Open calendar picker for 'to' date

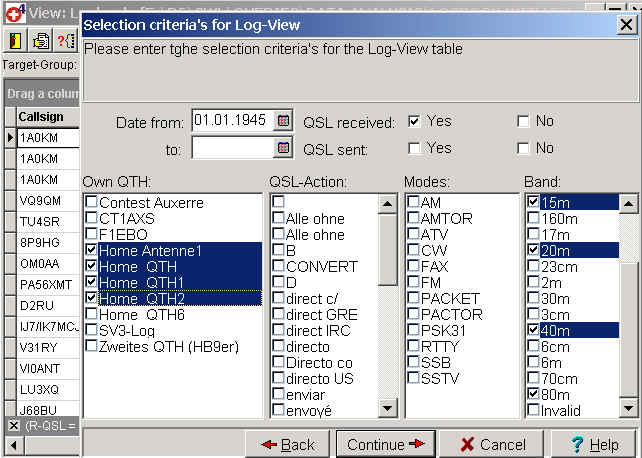click(283, 148)
